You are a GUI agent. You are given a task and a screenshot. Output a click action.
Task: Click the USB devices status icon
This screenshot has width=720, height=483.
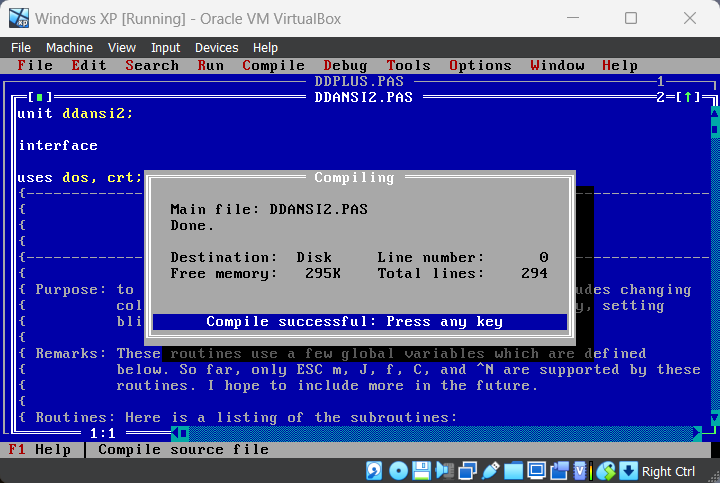tap(490, 471)
